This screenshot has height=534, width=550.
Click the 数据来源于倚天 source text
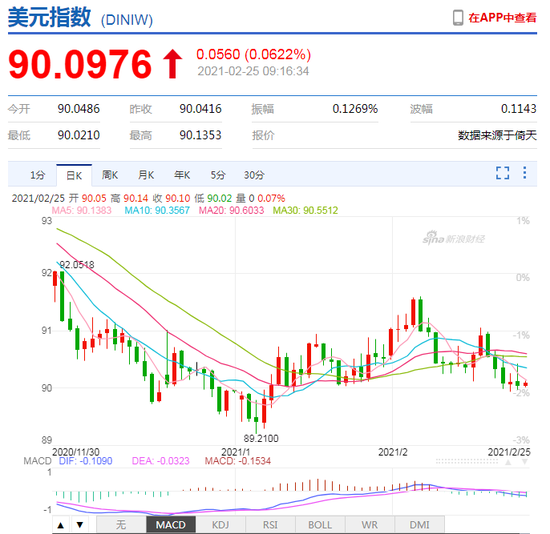[497, 135]
